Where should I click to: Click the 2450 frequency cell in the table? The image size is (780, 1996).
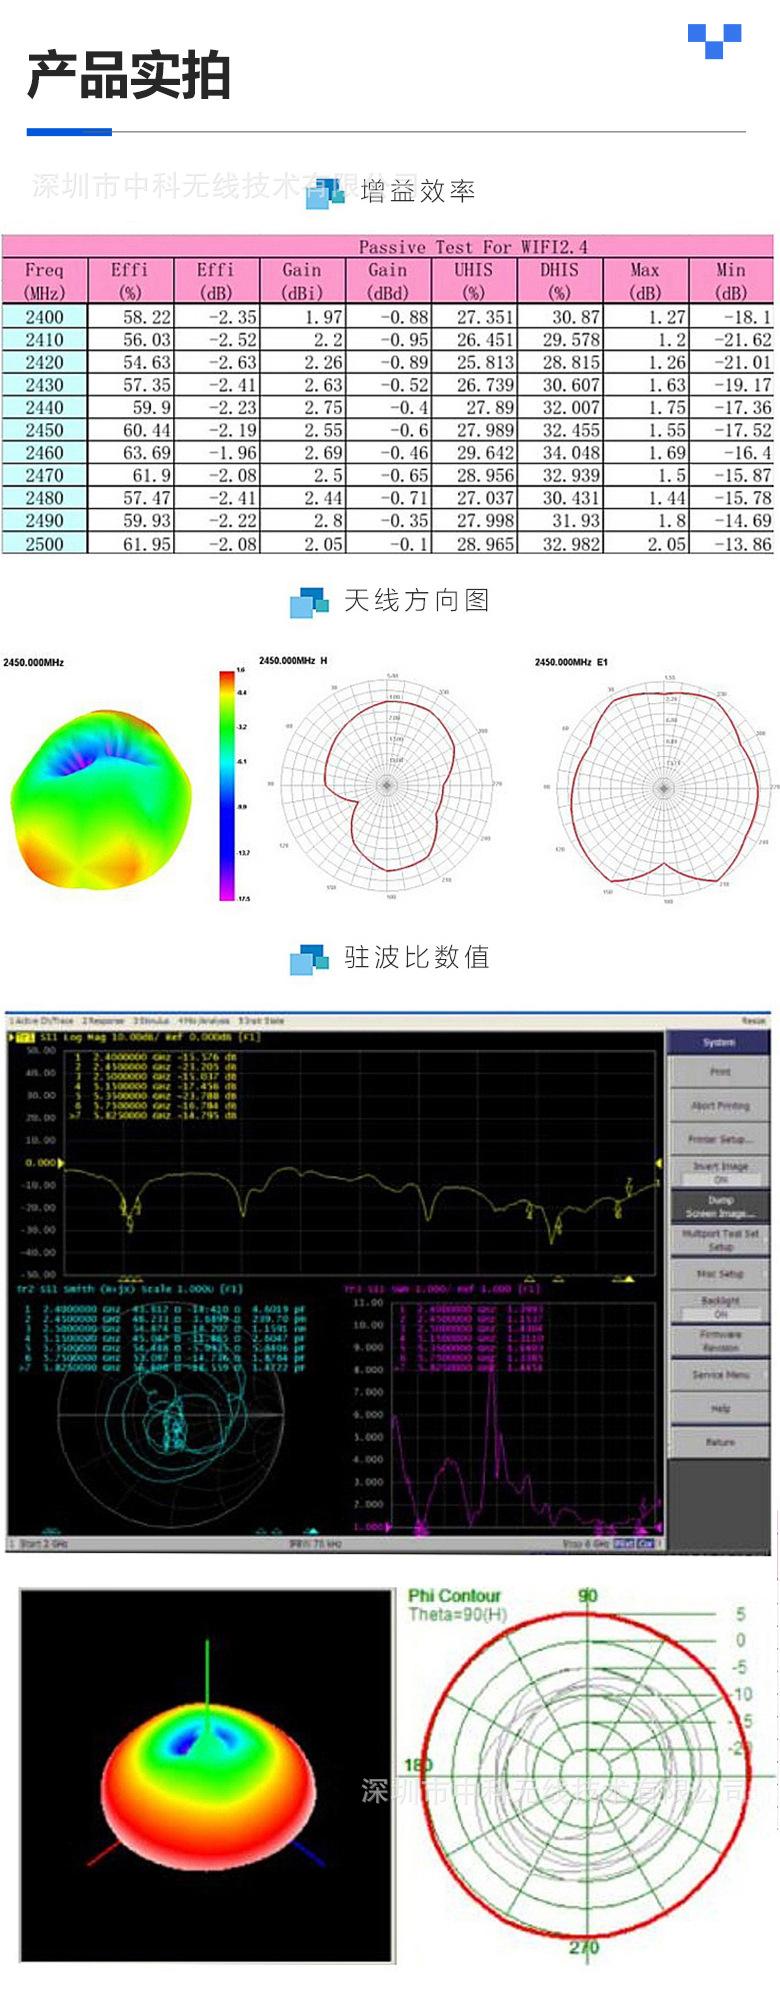click(44, 430)
